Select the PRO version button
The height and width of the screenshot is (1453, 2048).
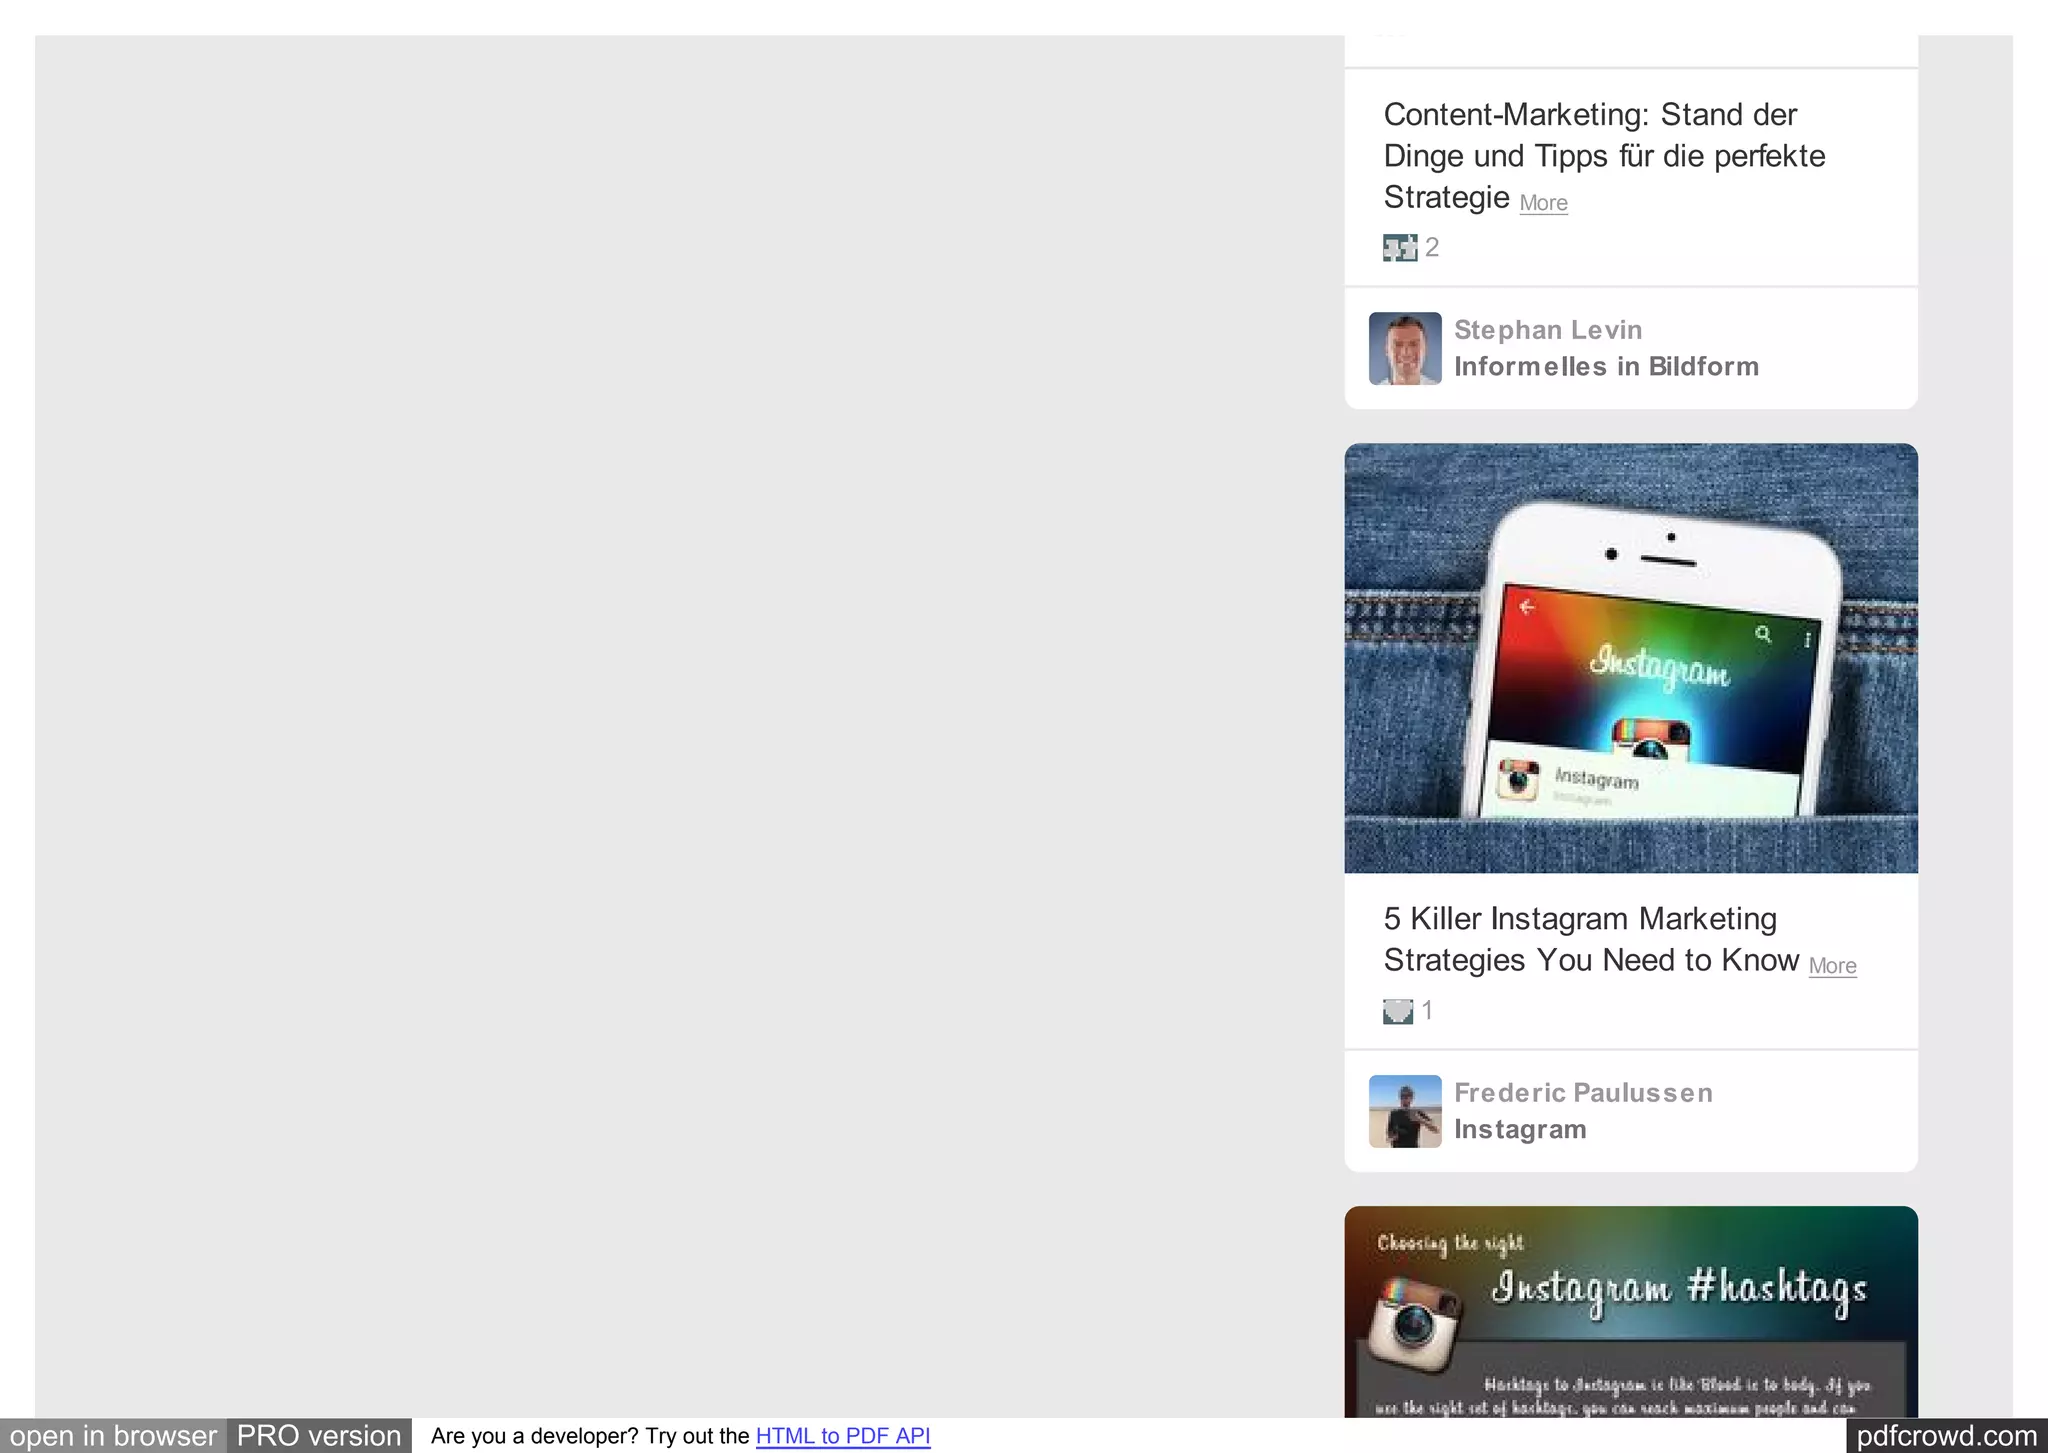318,1436
